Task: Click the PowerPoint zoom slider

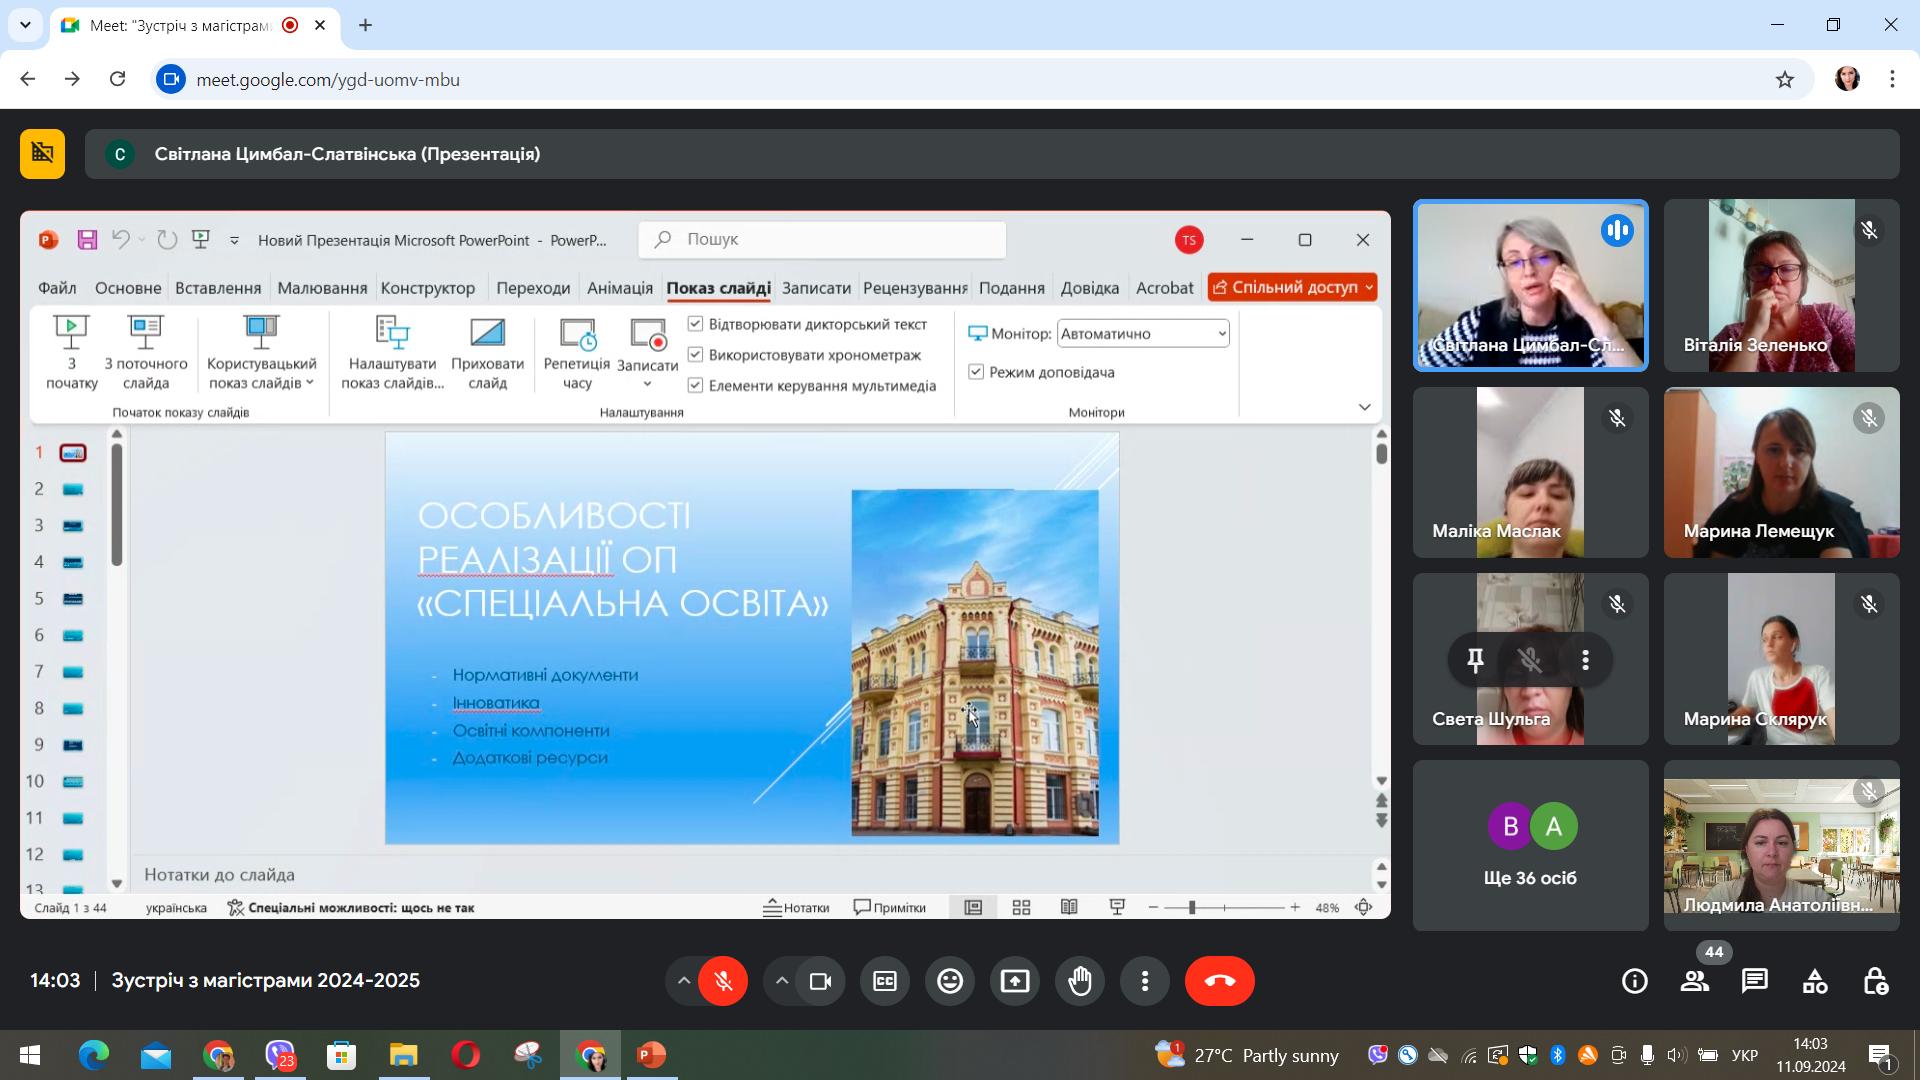Action: click(x=1223, y=907)
